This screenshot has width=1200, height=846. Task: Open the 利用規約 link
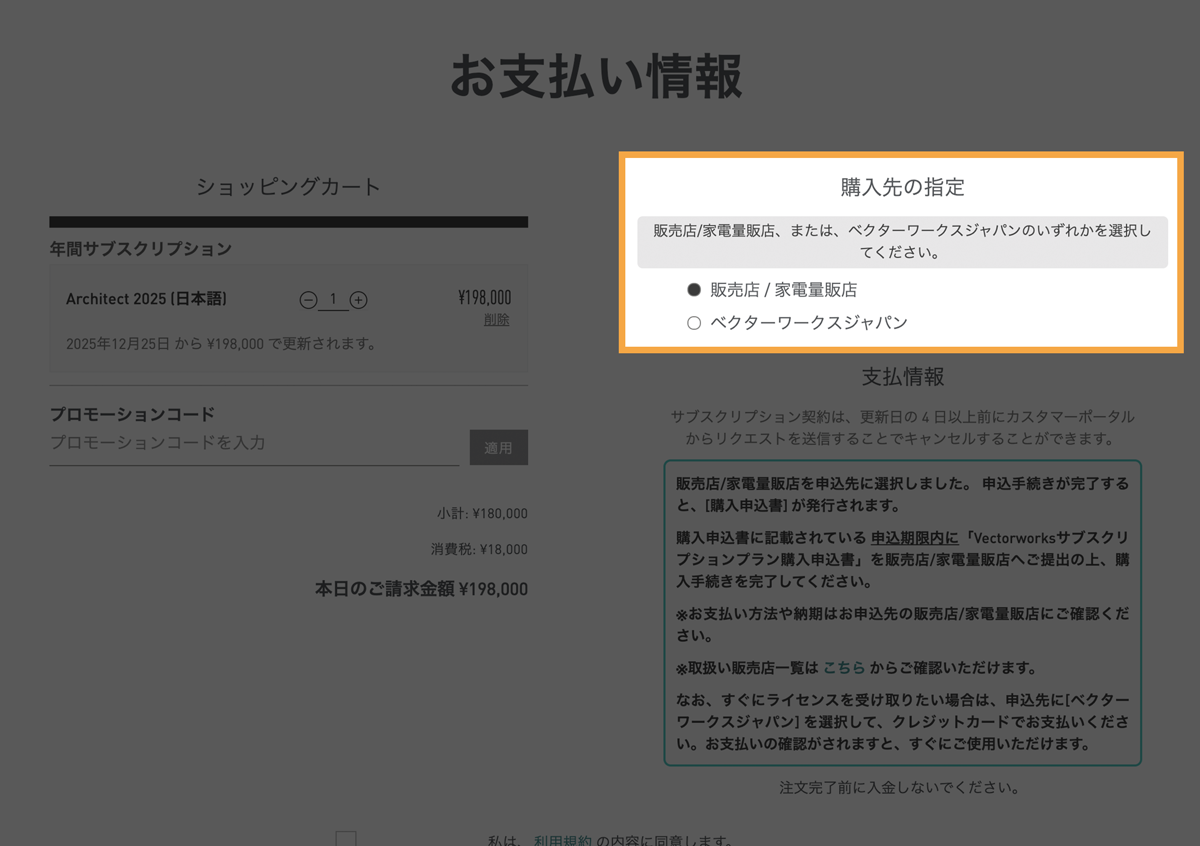(x=563, y=841)
